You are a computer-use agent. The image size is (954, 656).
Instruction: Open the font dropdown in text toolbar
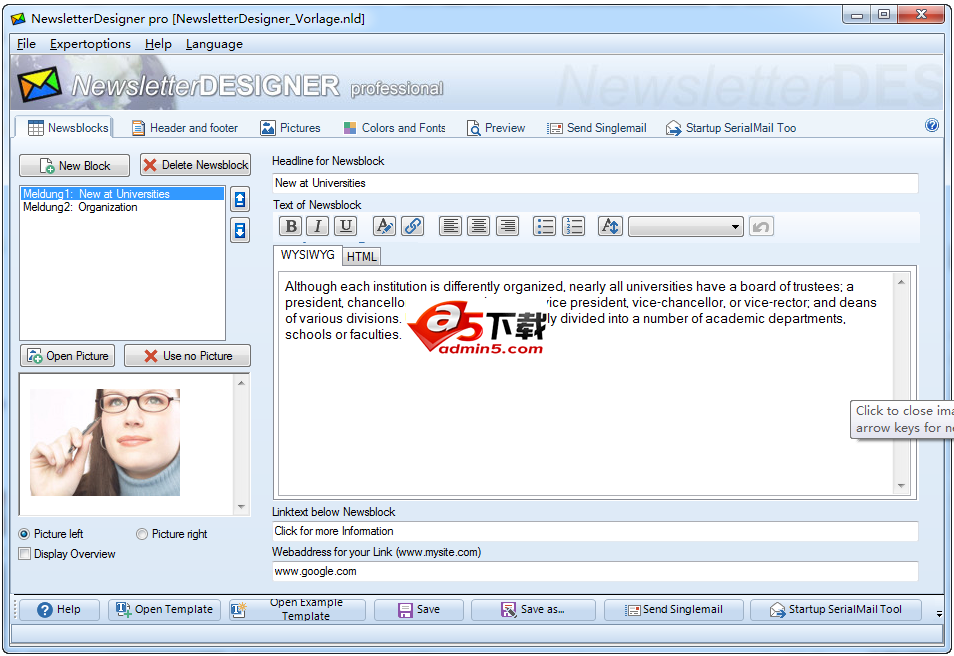686,227
